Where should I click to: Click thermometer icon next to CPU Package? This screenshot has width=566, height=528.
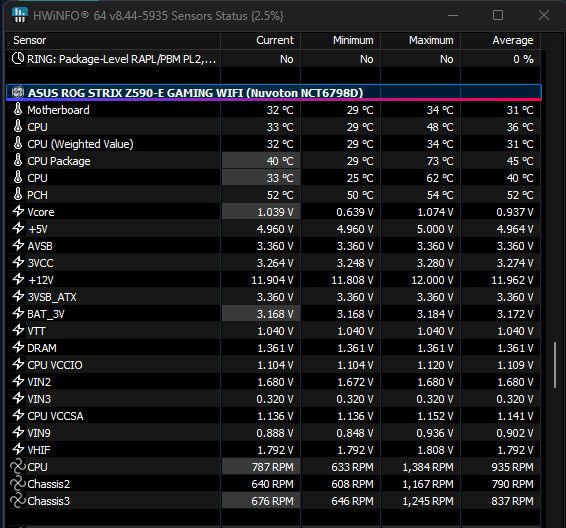[18, 161]
